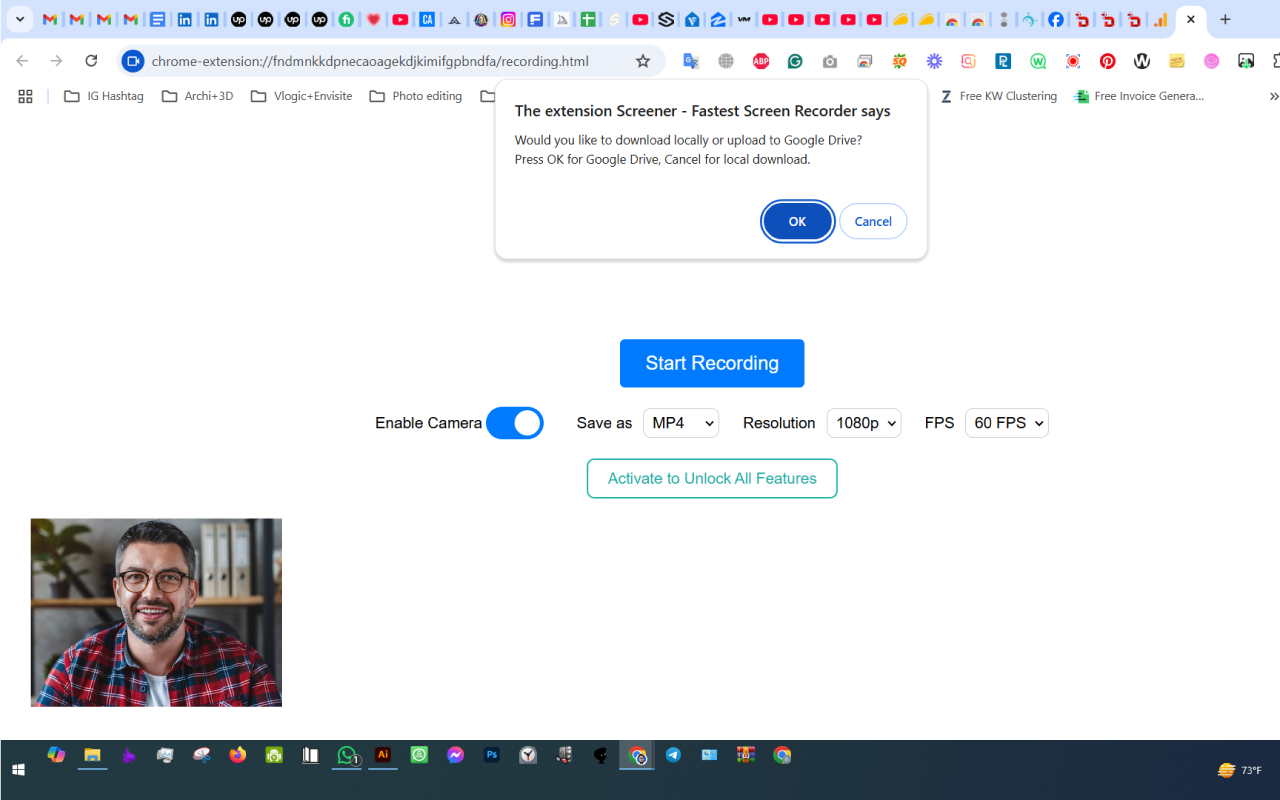Open the camera screenshot extension icon

[x=830, y=61]
